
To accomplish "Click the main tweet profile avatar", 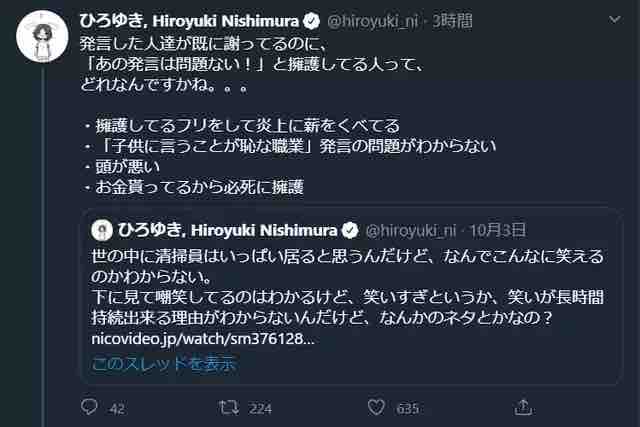I will (42, 44).
